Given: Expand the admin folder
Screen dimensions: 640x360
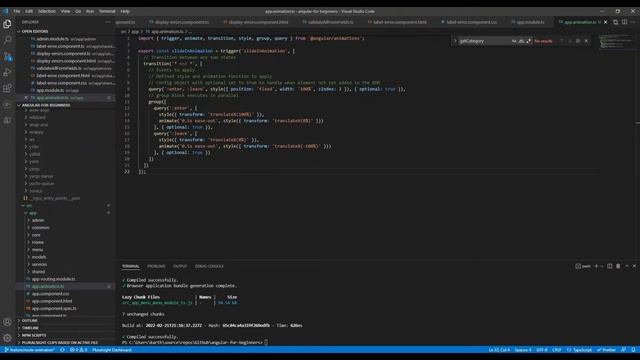Looking at the screenshot, I should tap(38, 220).
